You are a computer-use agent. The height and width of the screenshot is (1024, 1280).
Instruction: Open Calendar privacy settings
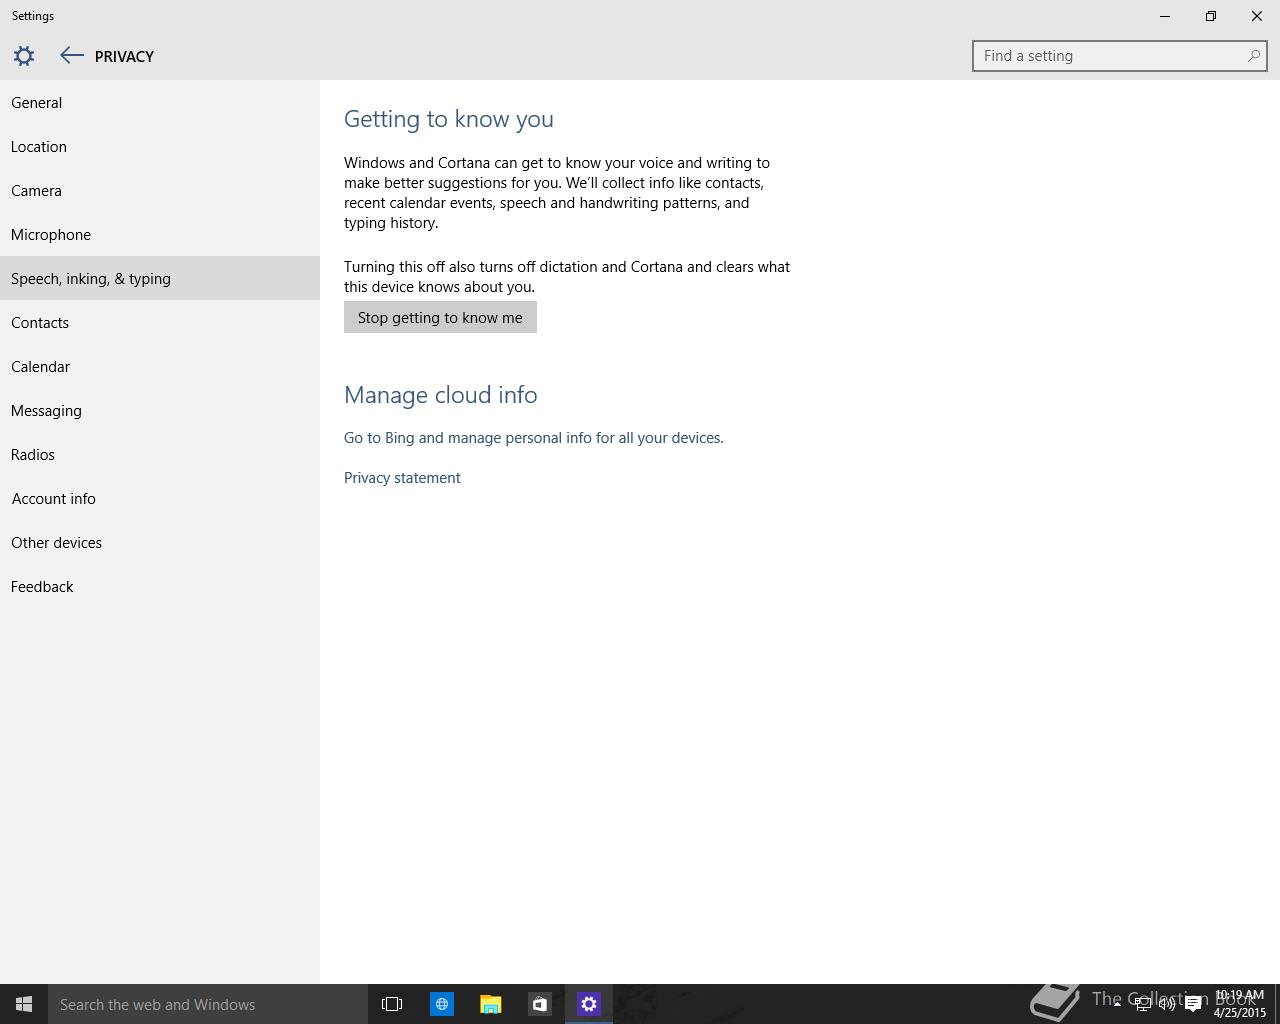160,367
